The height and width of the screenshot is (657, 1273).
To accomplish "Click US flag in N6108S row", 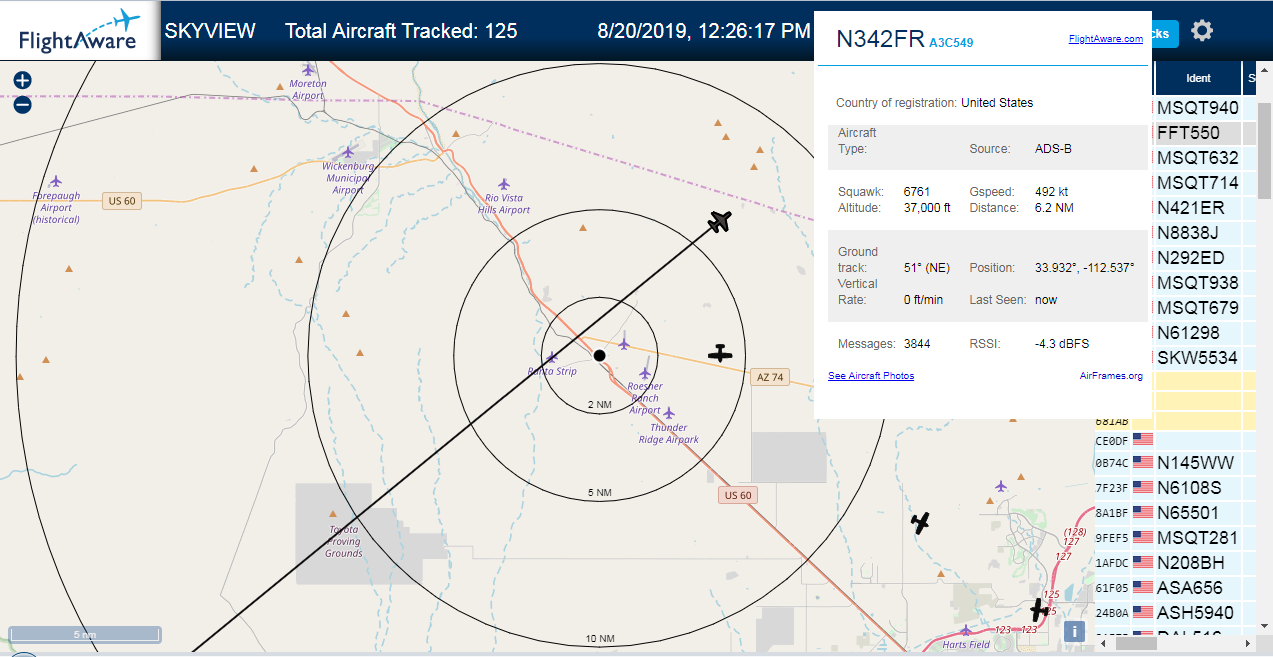I will click(x=1143, y=488).
